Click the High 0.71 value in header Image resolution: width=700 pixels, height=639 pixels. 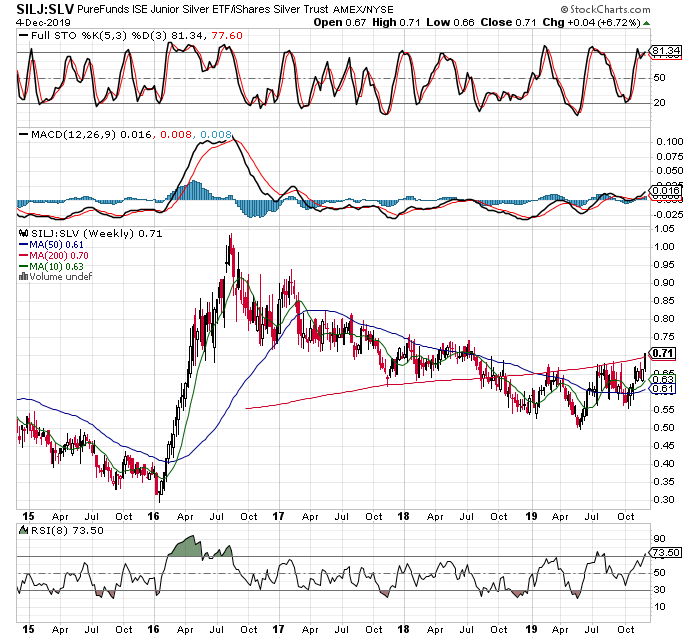(x=396, y=22)
